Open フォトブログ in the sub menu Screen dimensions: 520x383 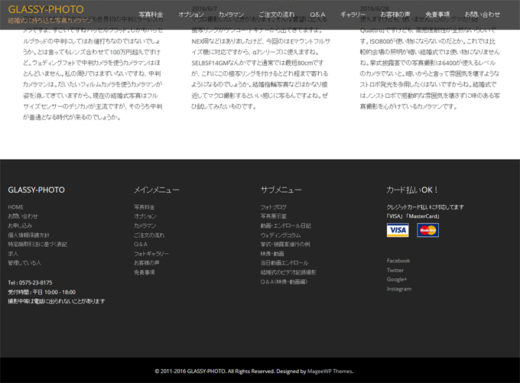[x=273, y=207]
